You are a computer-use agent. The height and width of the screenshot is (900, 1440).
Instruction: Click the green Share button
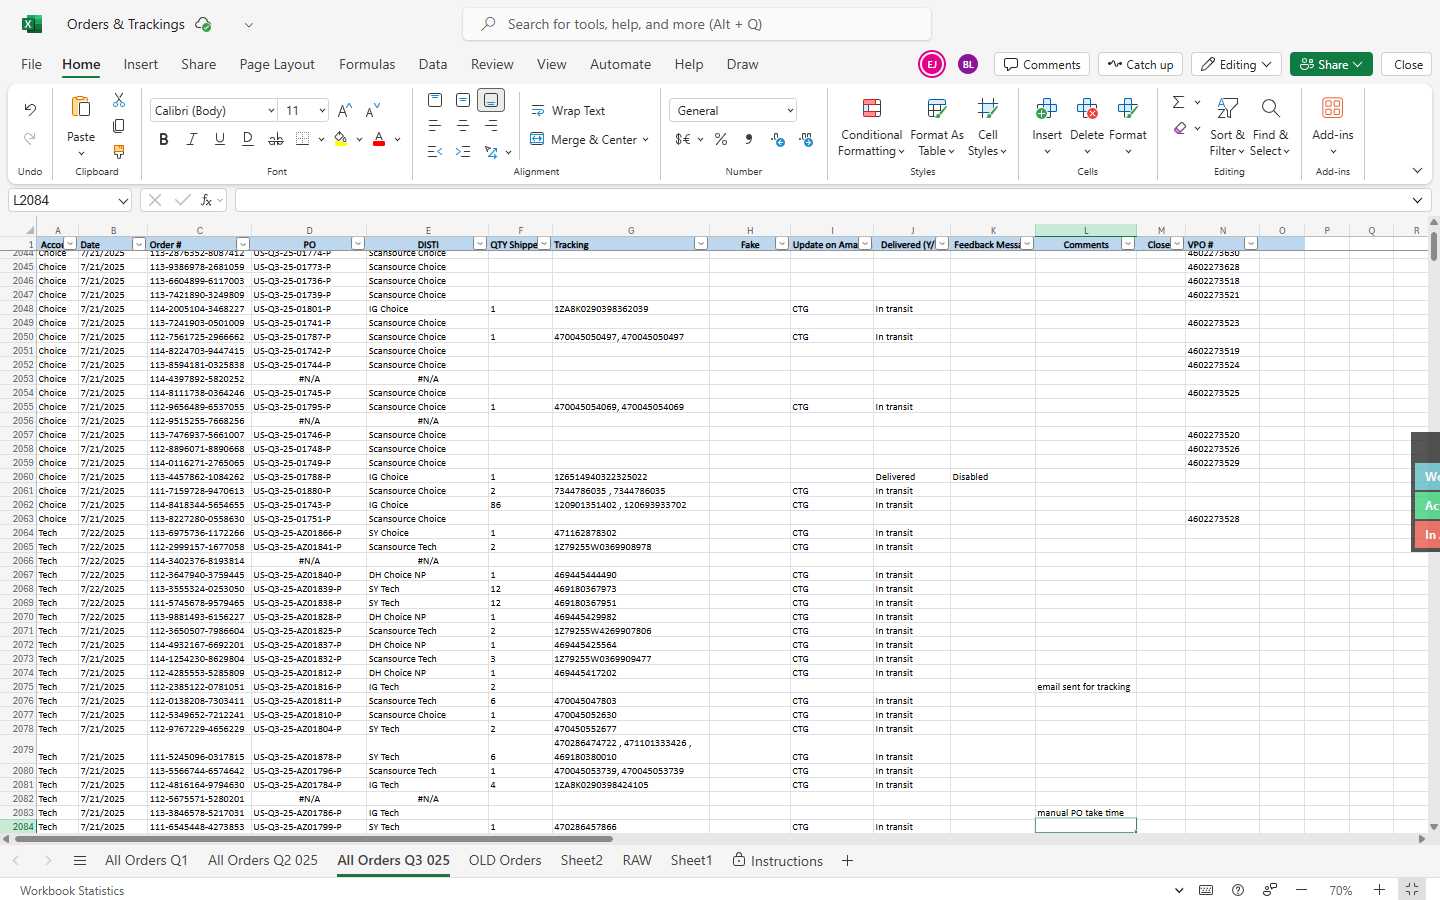[1331, 64]
